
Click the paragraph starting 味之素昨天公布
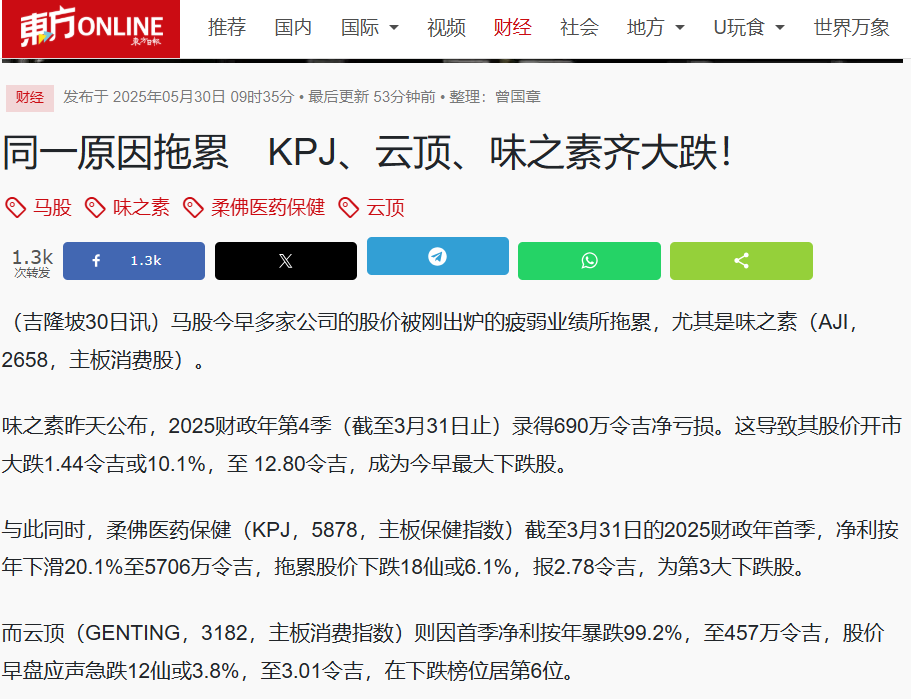(452, 445)
